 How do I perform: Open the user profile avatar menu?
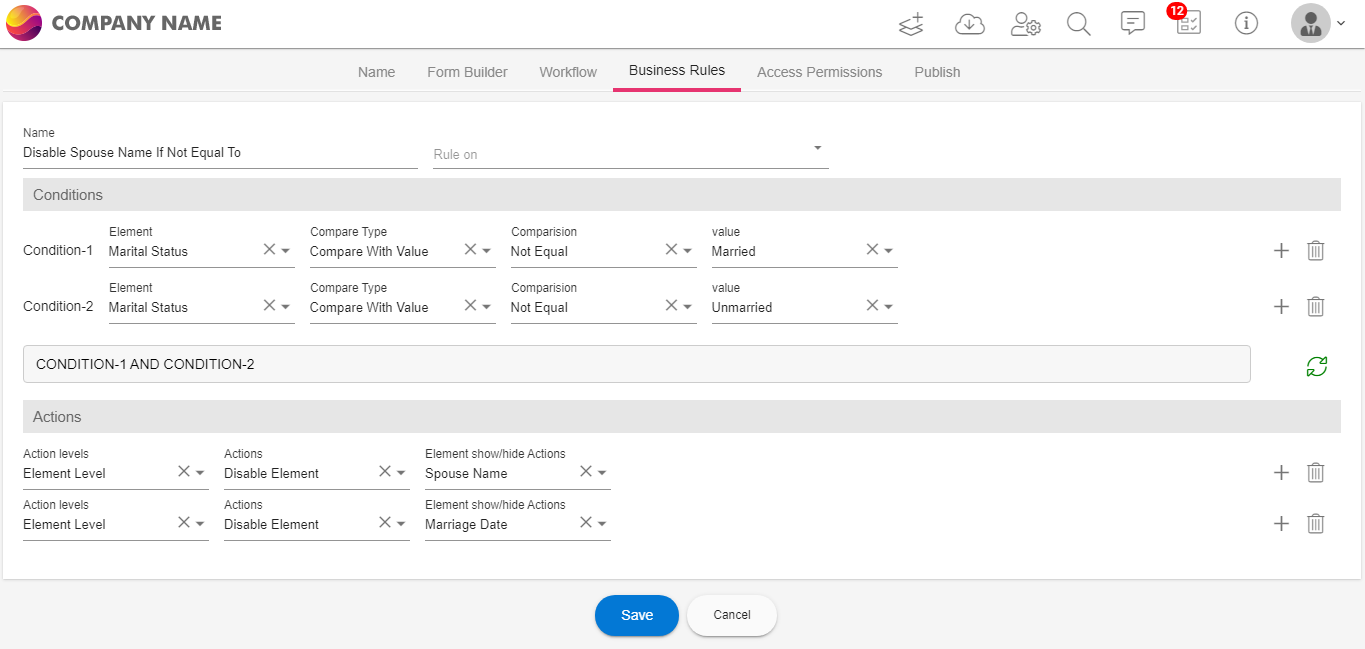[1310, 24]
